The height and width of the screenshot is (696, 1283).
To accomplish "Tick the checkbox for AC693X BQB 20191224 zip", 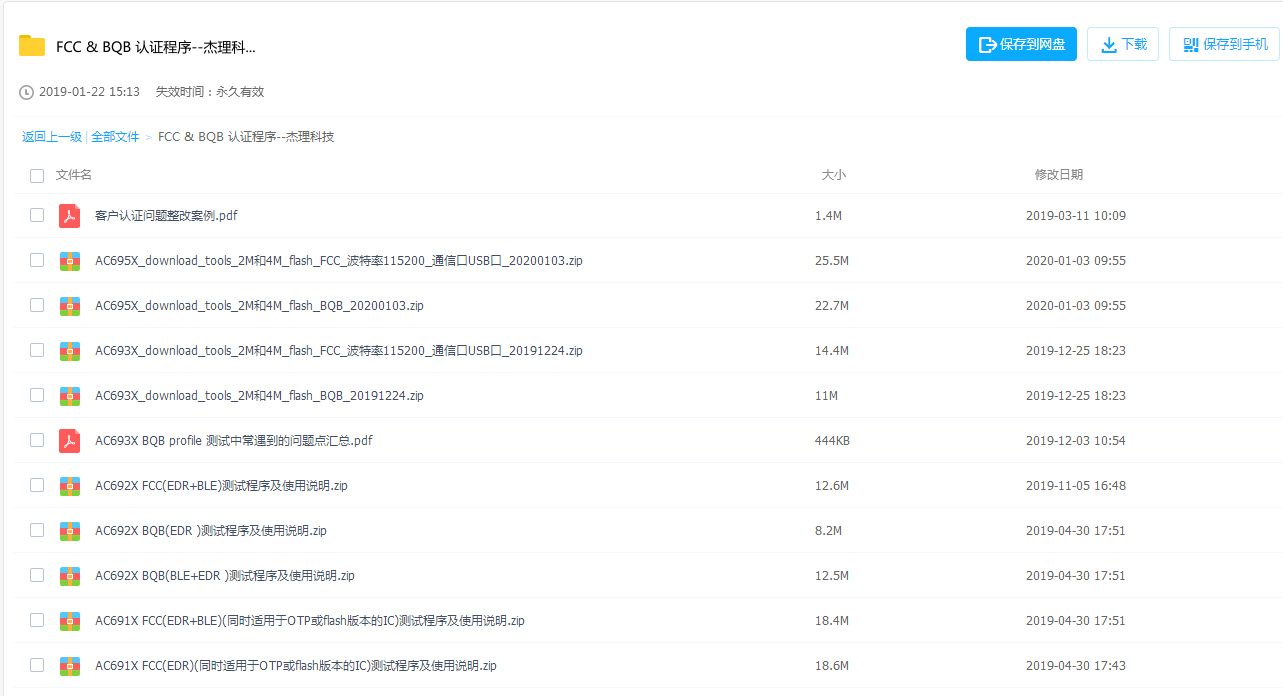I will pos(37,395).
